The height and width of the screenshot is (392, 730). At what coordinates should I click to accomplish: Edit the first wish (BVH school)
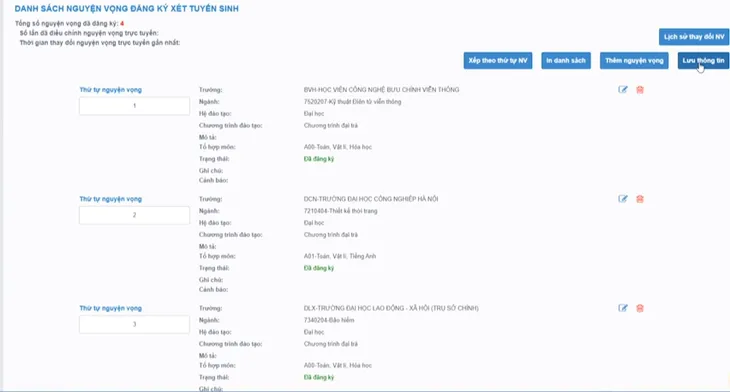[x=622, y=89]
